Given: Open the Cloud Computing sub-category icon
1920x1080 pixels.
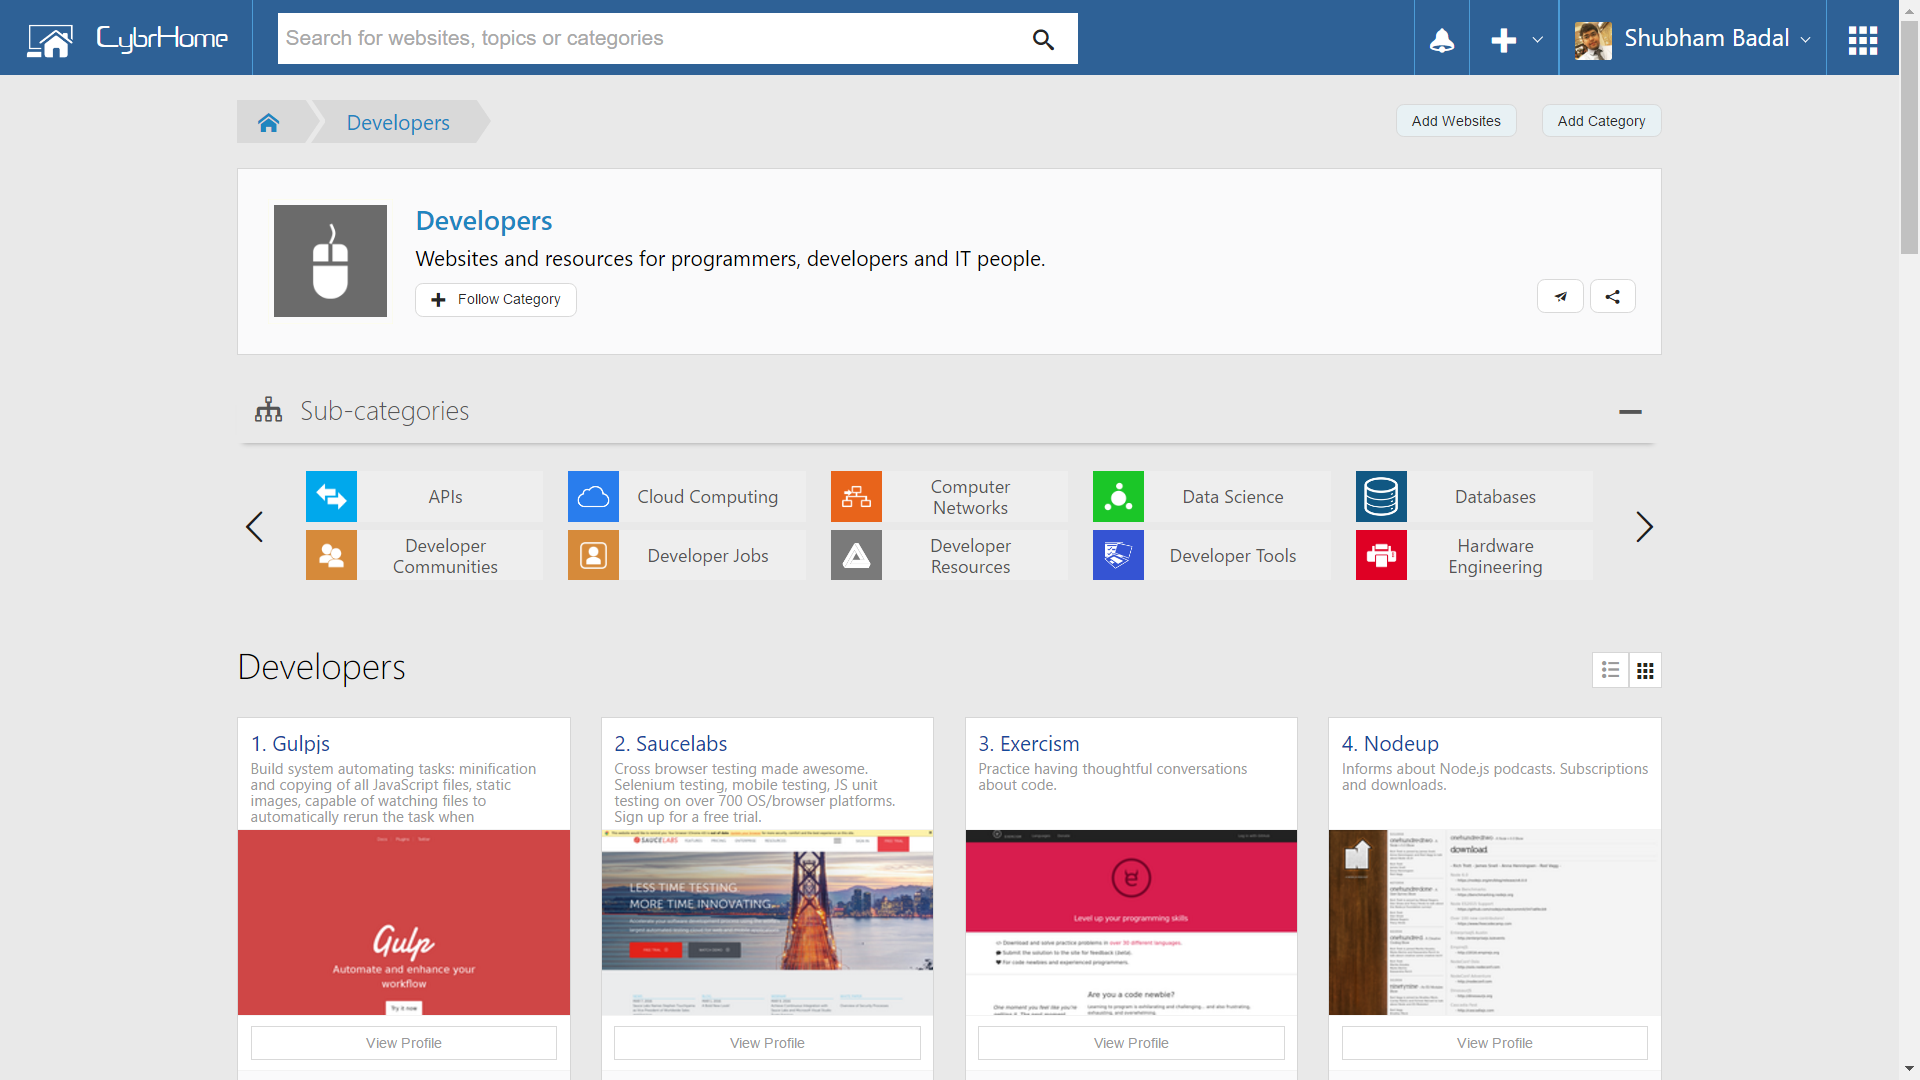Looking at the screenshot, I should 593,497.
